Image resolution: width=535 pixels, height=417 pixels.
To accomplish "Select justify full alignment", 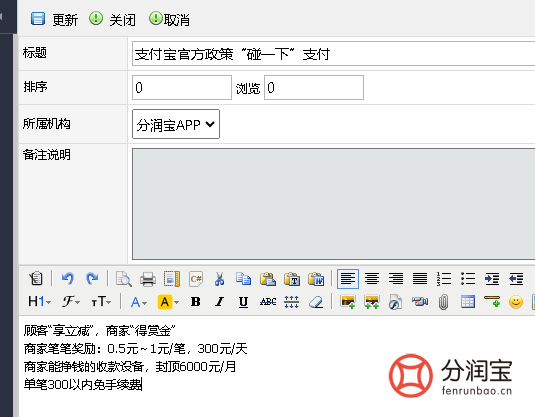I will click(x=420, y=278).
